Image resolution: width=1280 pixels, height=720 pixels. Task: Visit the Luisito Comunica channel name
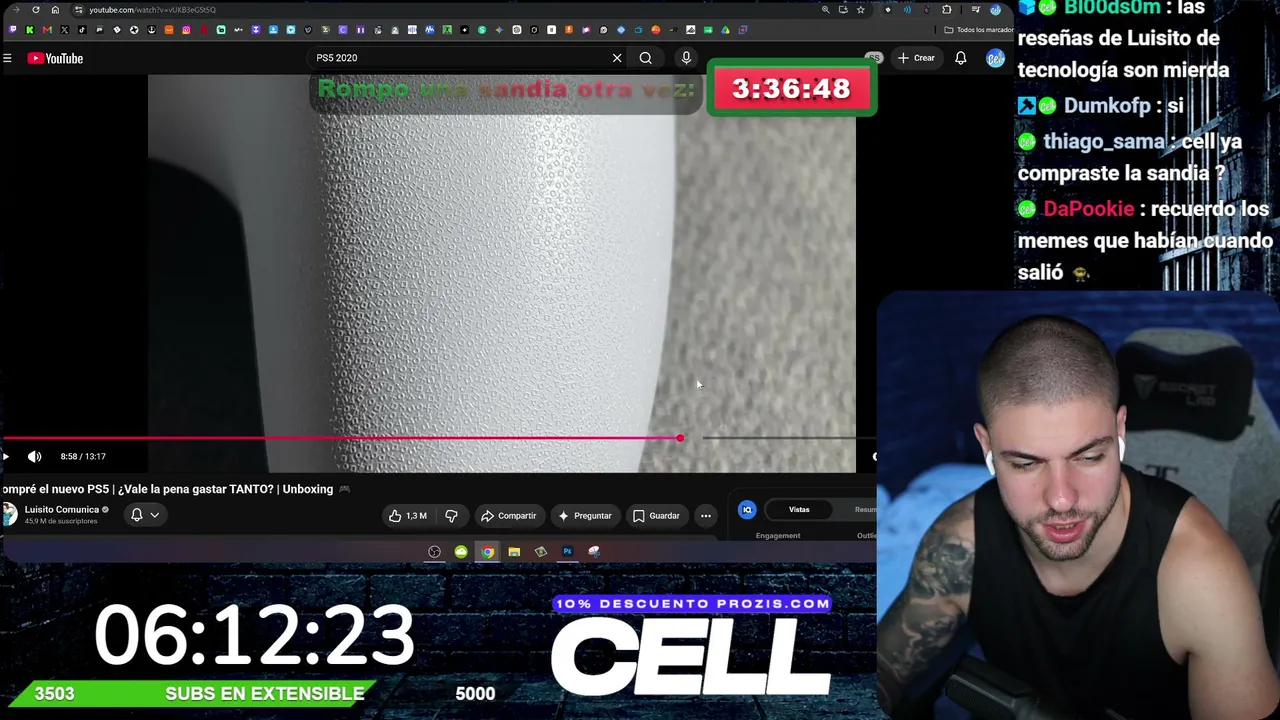pyautogui.click(x=62, y=510)
